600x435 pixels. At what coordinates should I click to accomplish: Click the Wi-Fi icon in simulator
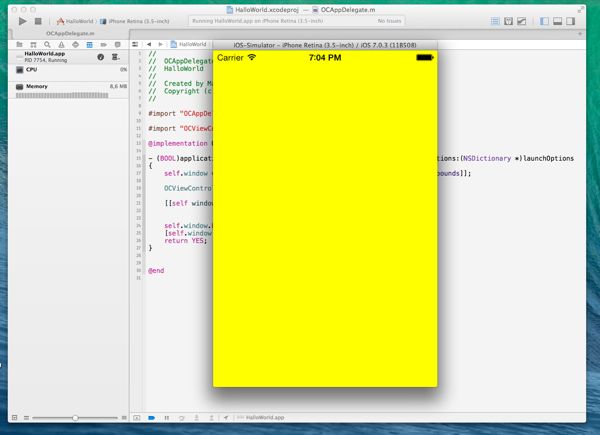coord(252,57)
